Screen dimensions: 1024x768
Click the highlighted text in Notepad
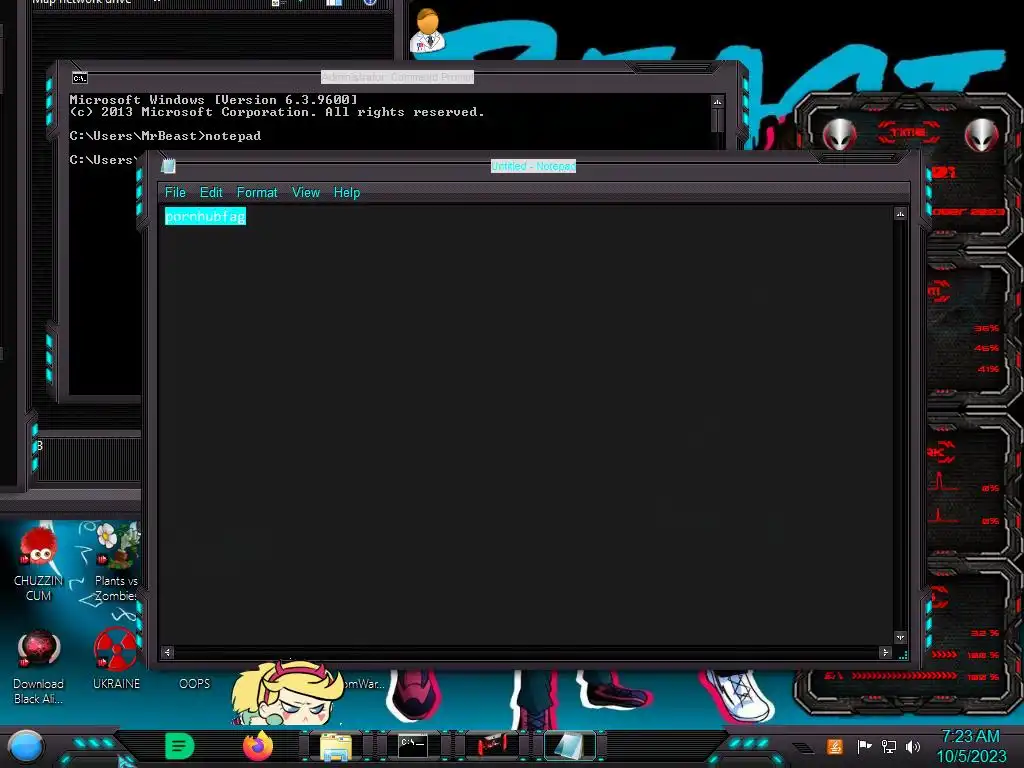pos(205,216)
